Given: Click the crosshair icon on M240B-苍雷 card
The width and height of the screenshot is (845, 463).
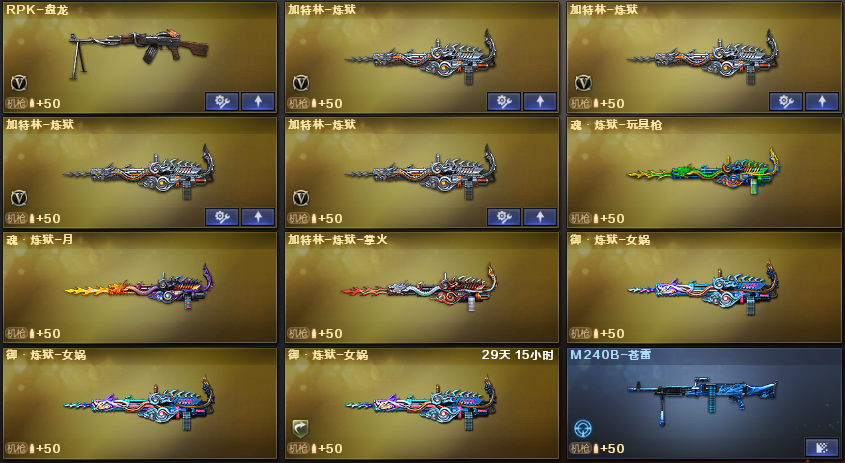Looking at the screenshot, I should [x=583, y=429].
